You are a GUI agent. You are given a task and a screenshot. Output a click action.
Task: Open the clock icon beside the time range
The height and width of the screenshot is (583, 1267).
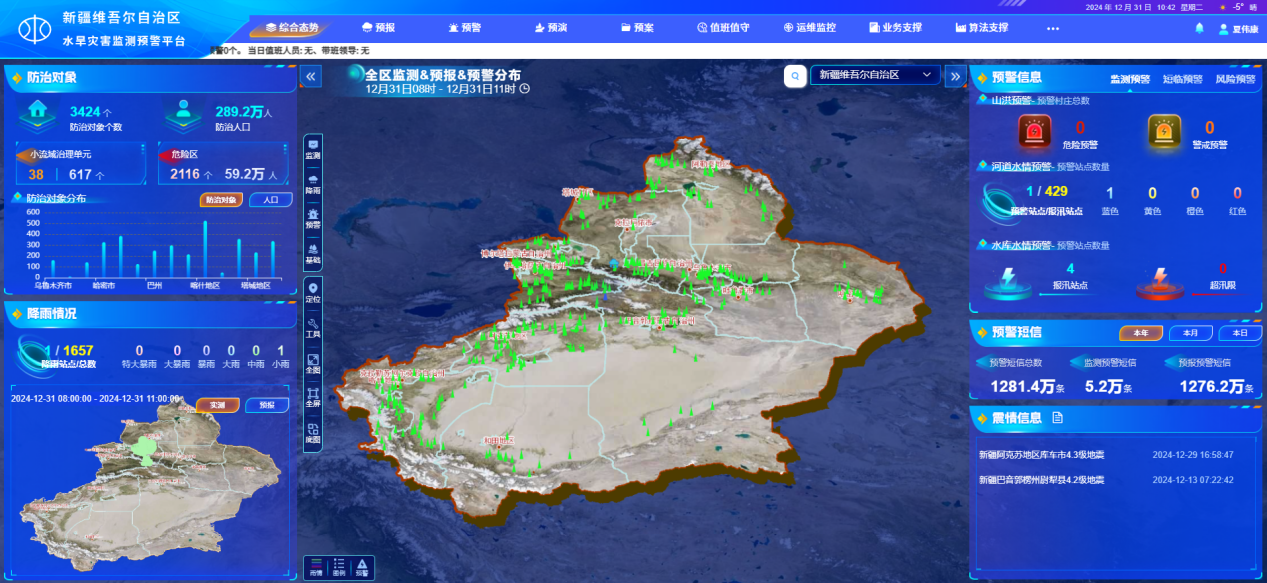tap(525, 89)
